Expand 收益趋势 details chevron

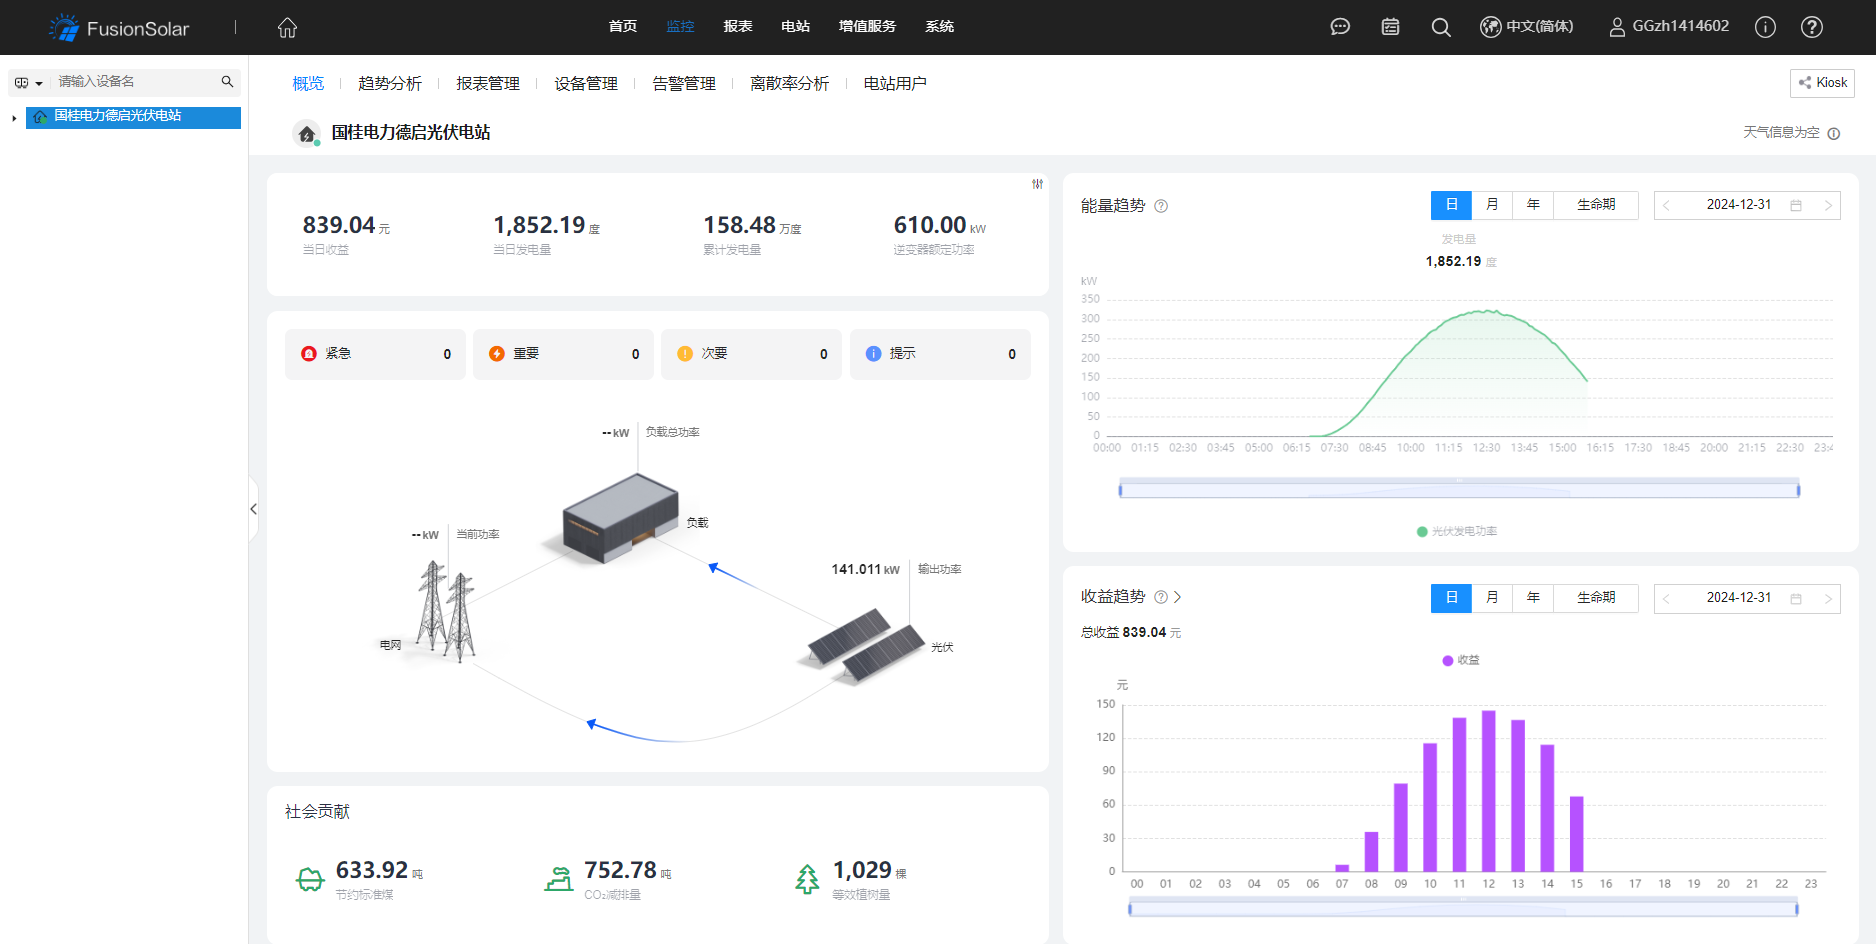(1178, 597)
